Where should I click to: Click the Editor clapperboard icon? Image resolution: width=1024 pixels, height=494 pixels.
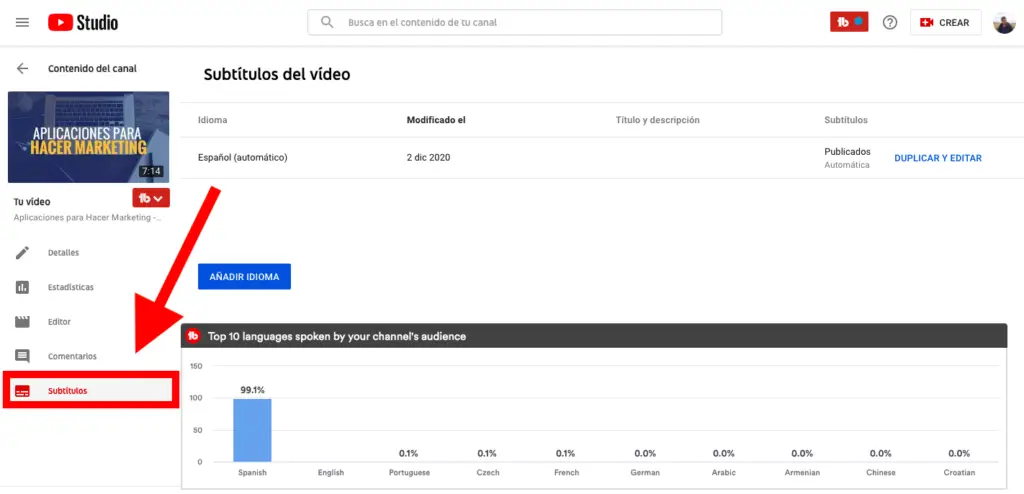point(22,322)
